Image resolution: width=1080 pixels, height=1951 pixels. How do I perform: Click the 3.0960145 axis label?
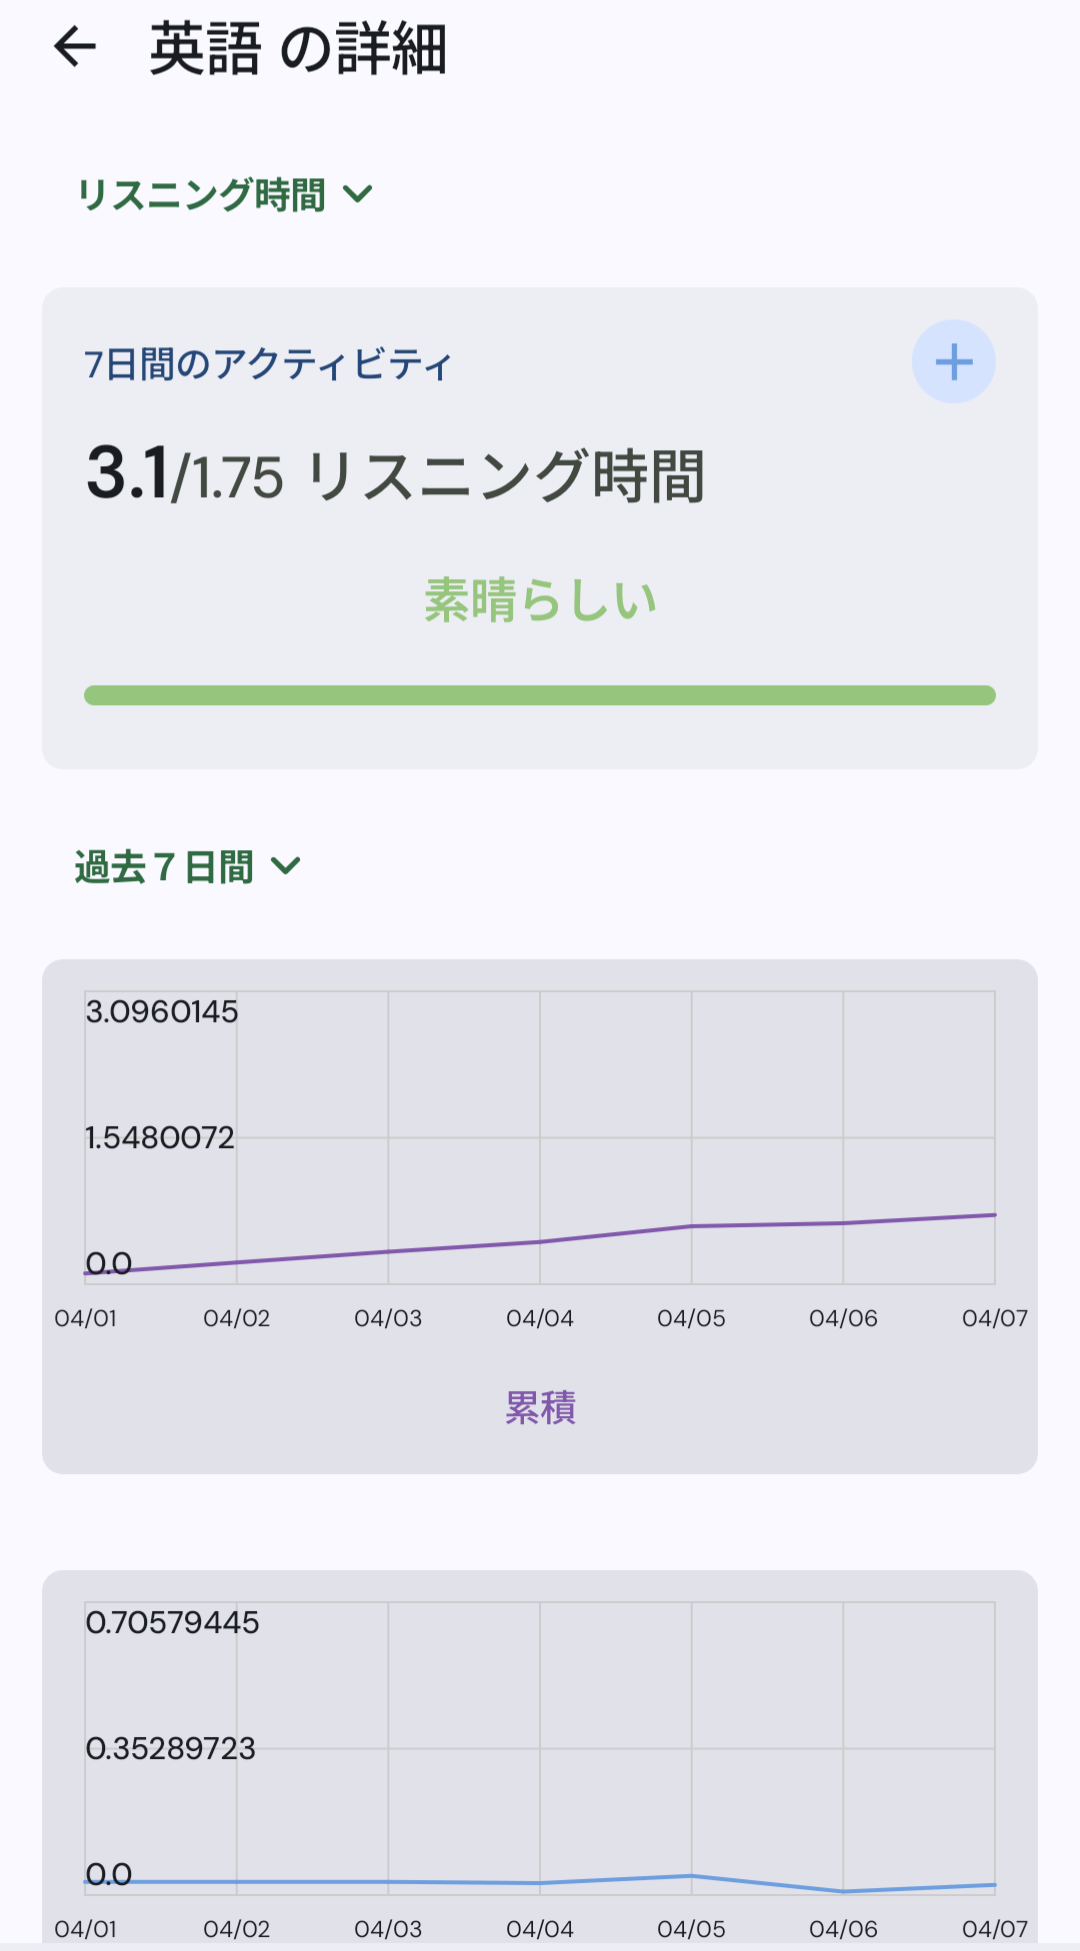pos(162,1012)
